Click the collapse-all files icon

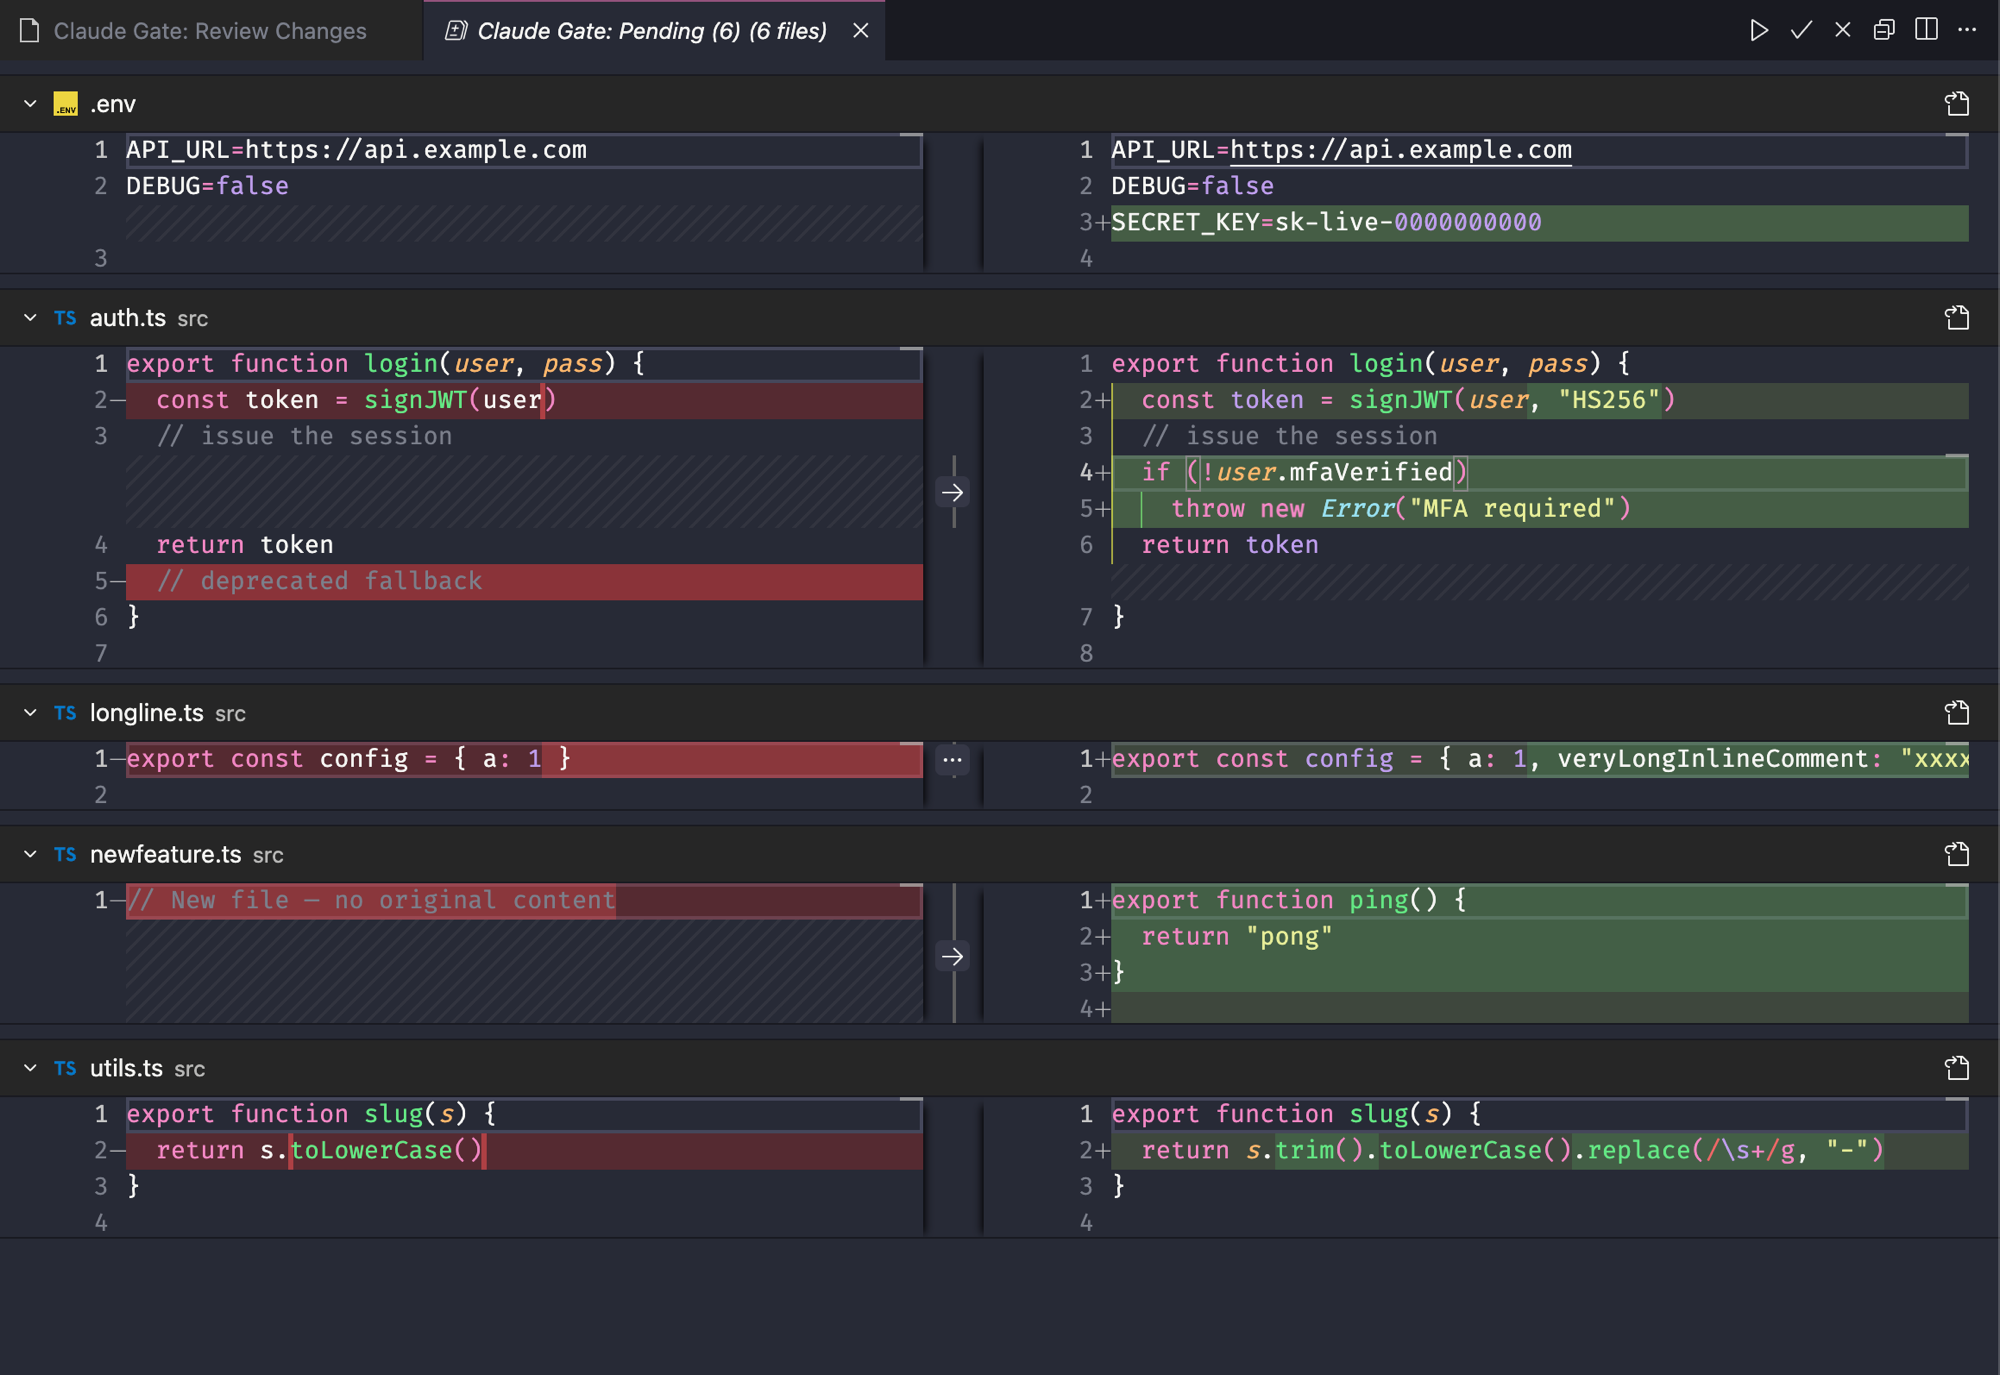tap(1884, 30)
